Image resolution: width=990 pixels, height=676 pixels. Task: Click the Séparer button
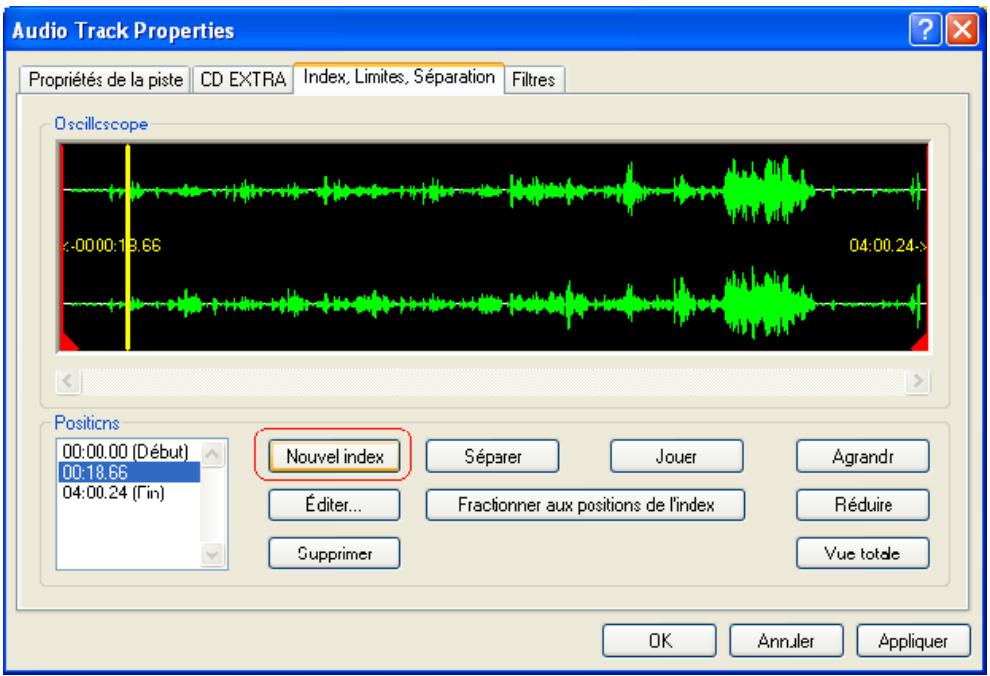(492, 456)
